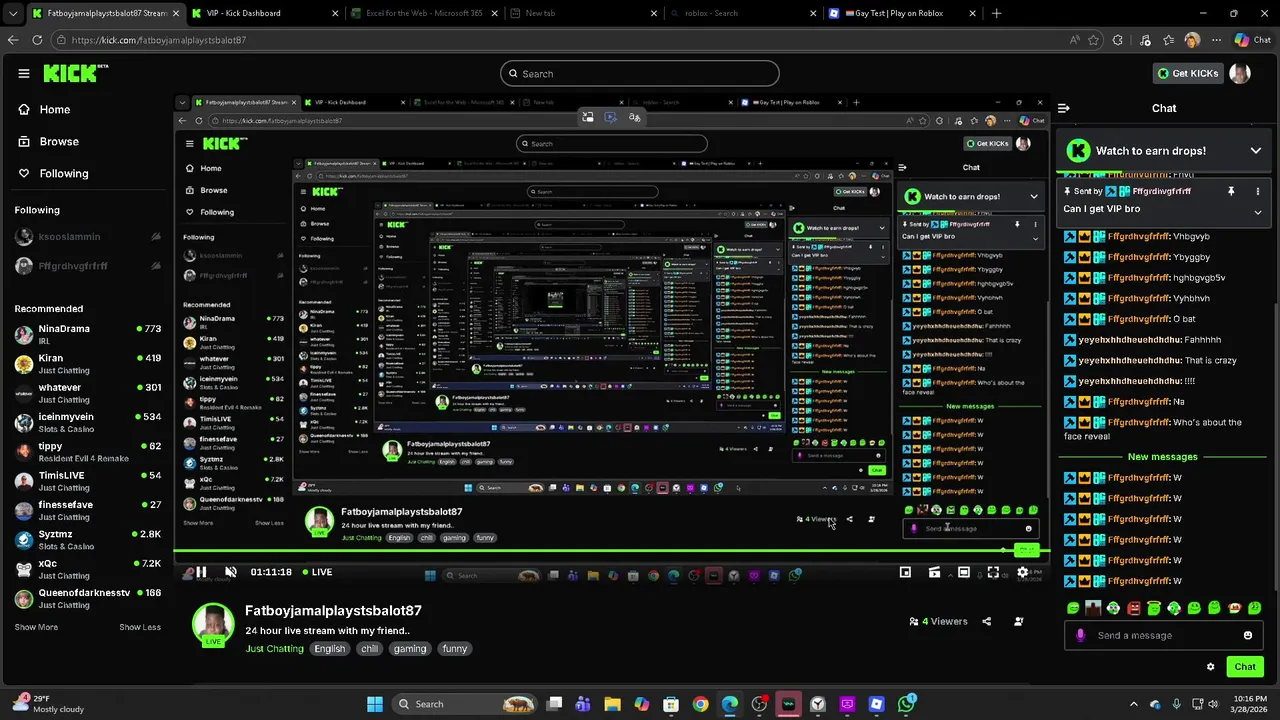Open the Kick sidebar hamburger menu
Image resolution: width=1280 pixels, height=720 pixels.
24,73
